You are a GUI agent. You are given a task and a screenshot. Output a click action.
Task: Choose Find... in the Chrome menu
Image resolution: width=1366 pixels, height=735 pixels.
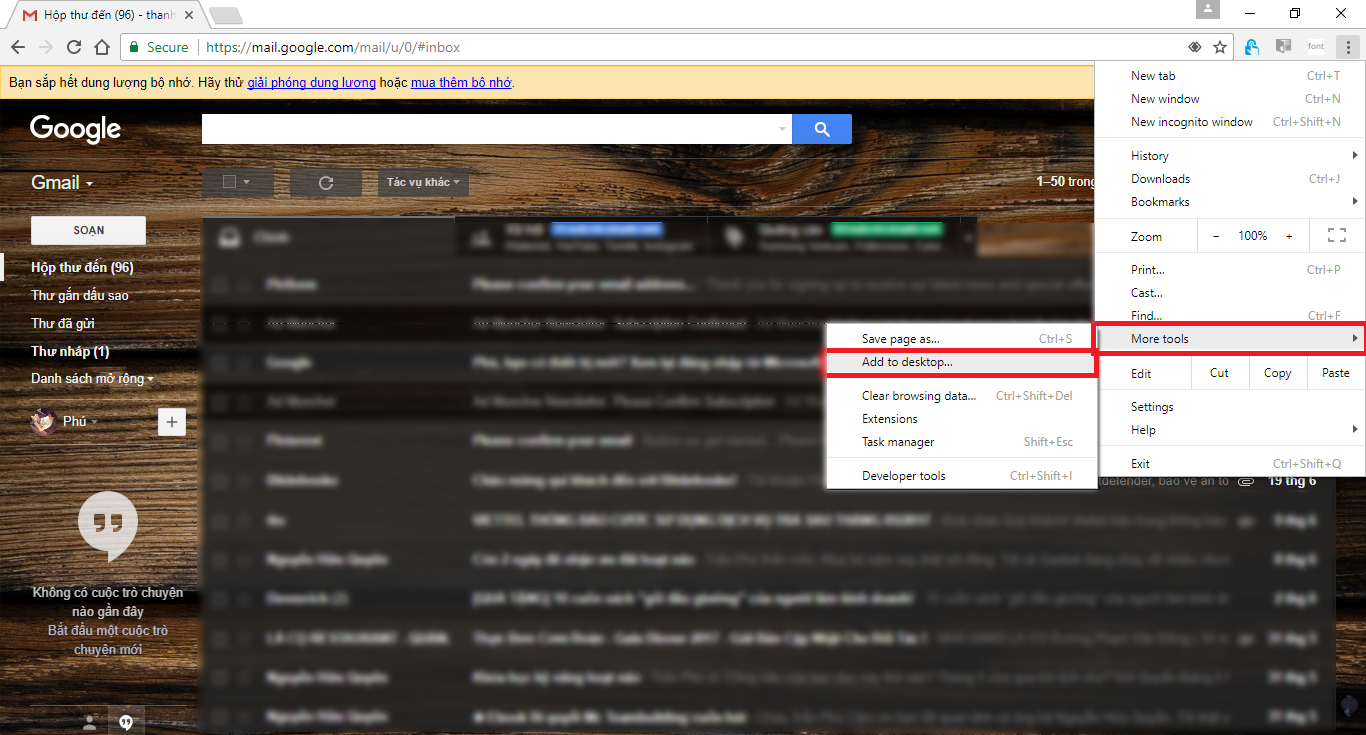pos(1230,316)
